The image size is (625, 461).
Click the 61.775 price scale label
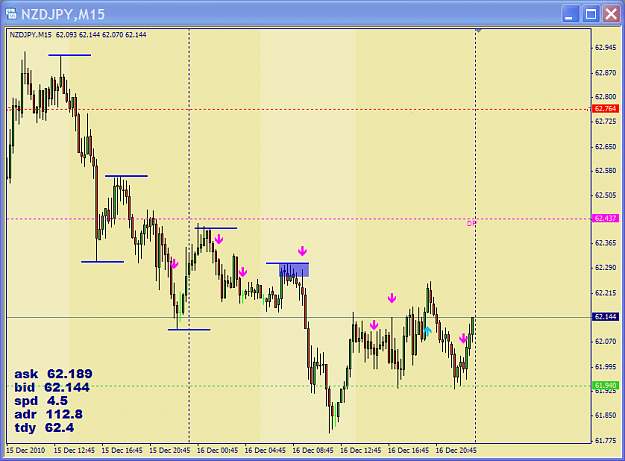605,441
